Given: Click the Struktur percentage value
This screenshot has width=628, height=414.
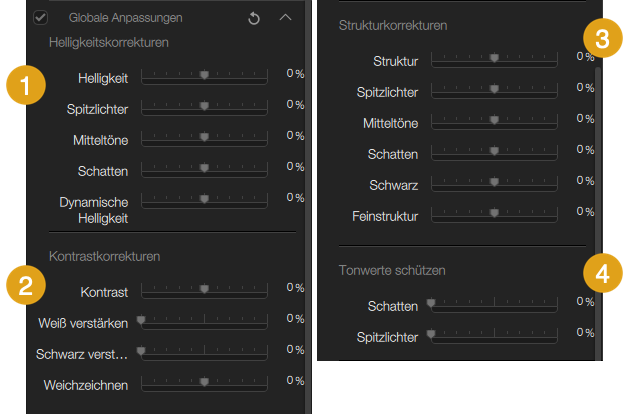Looking at the screenshot, I should coord(585,56).
